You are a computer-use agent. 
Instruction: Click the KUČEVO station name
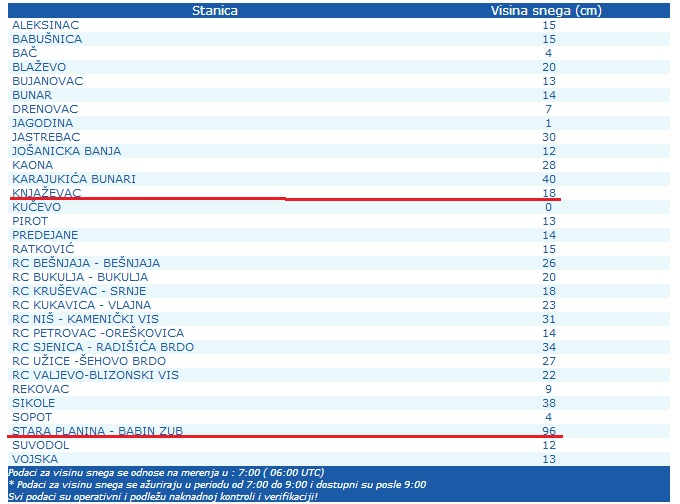36,207
